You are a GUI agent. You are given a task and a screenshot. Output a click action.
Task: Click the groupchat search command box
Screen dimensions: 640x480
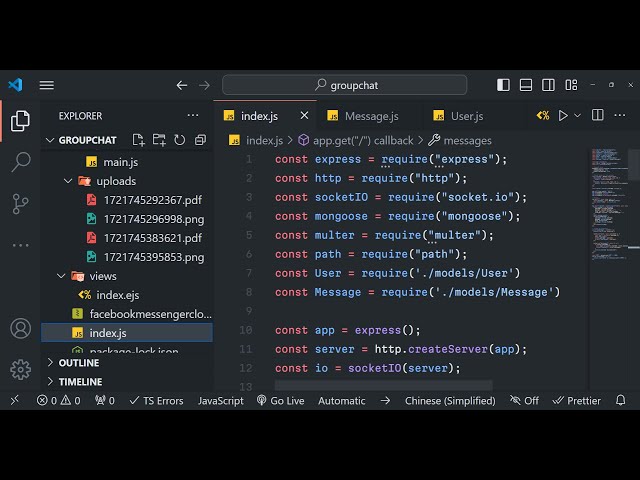345,85
